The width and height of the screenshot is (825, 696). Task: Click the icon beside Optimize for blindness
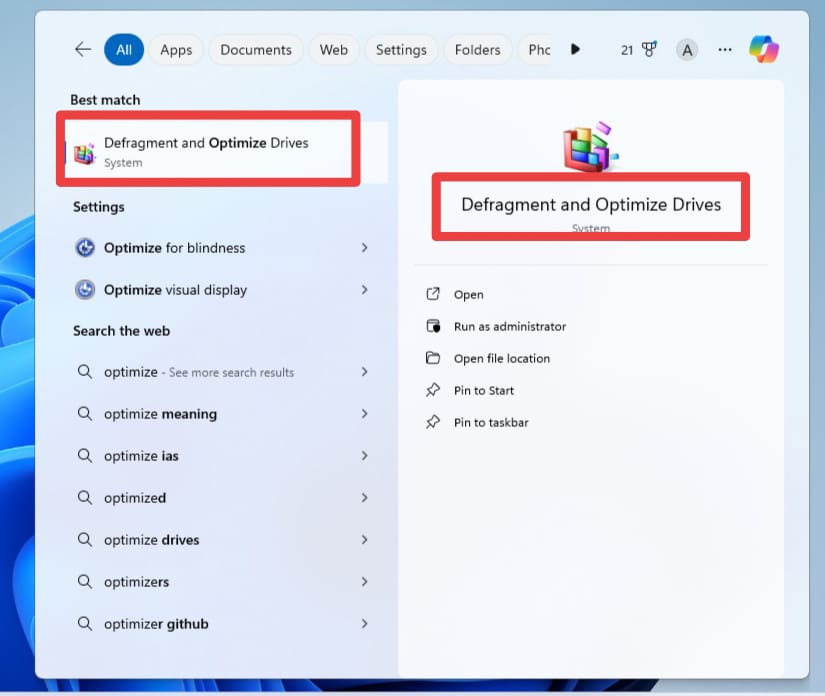point(85,247)
